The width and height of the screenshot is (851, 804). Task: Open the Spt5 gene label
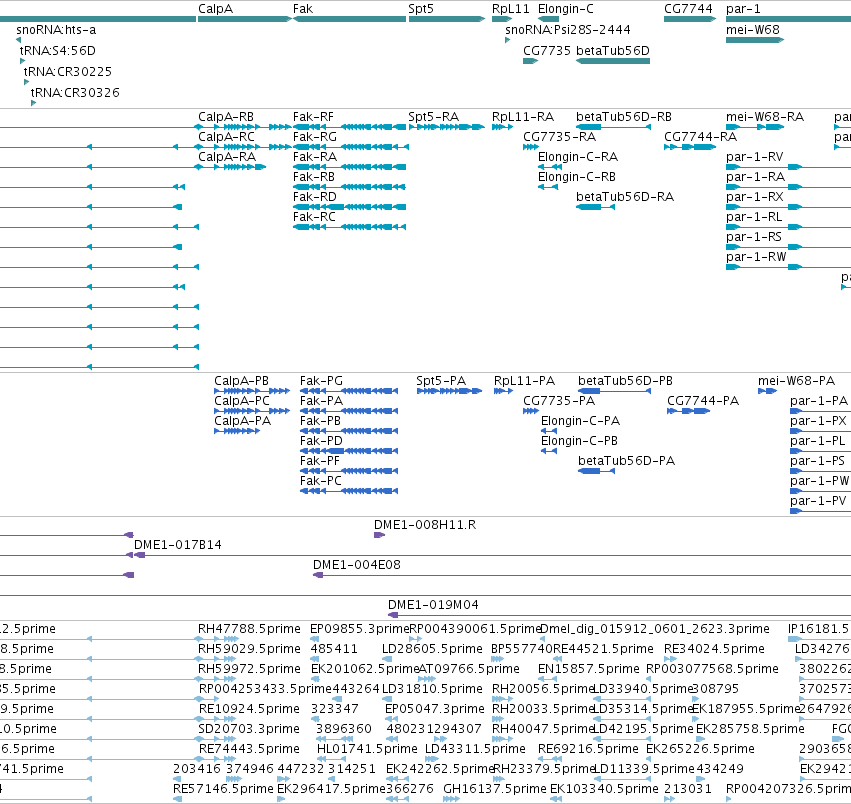point(421,9)
